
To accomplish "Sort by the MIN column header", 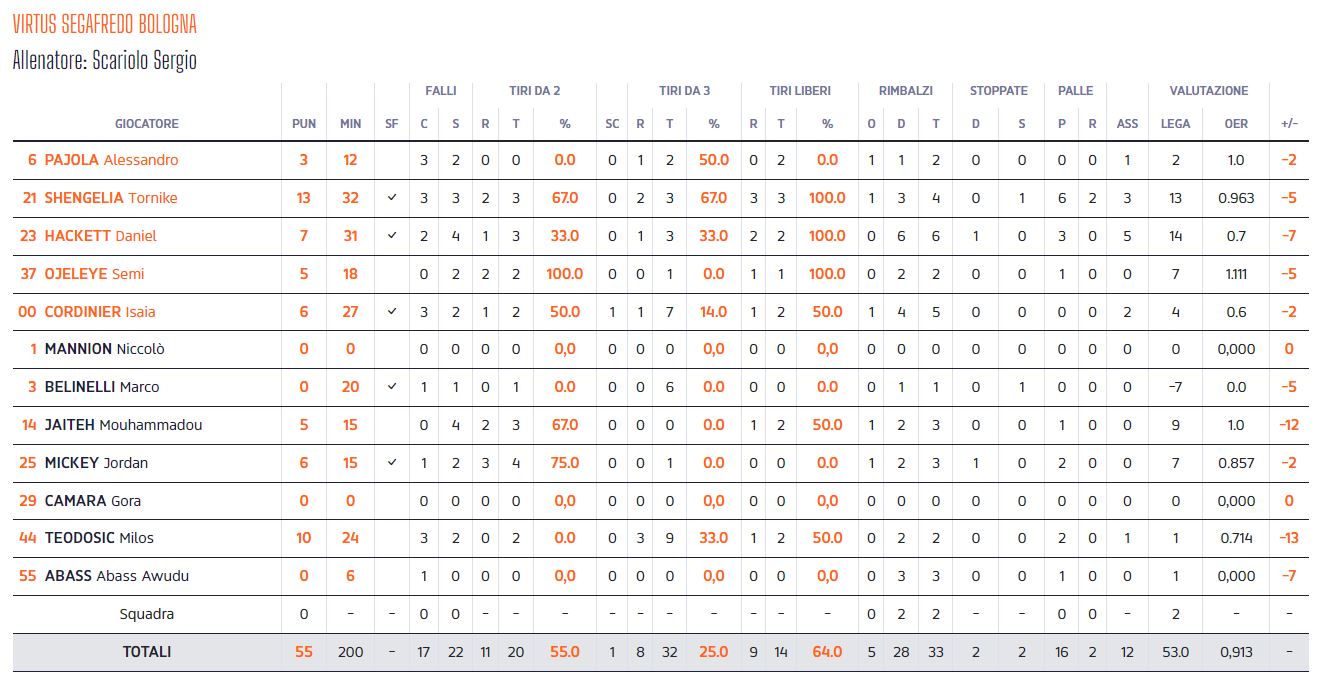I will (x=350, y=124).
